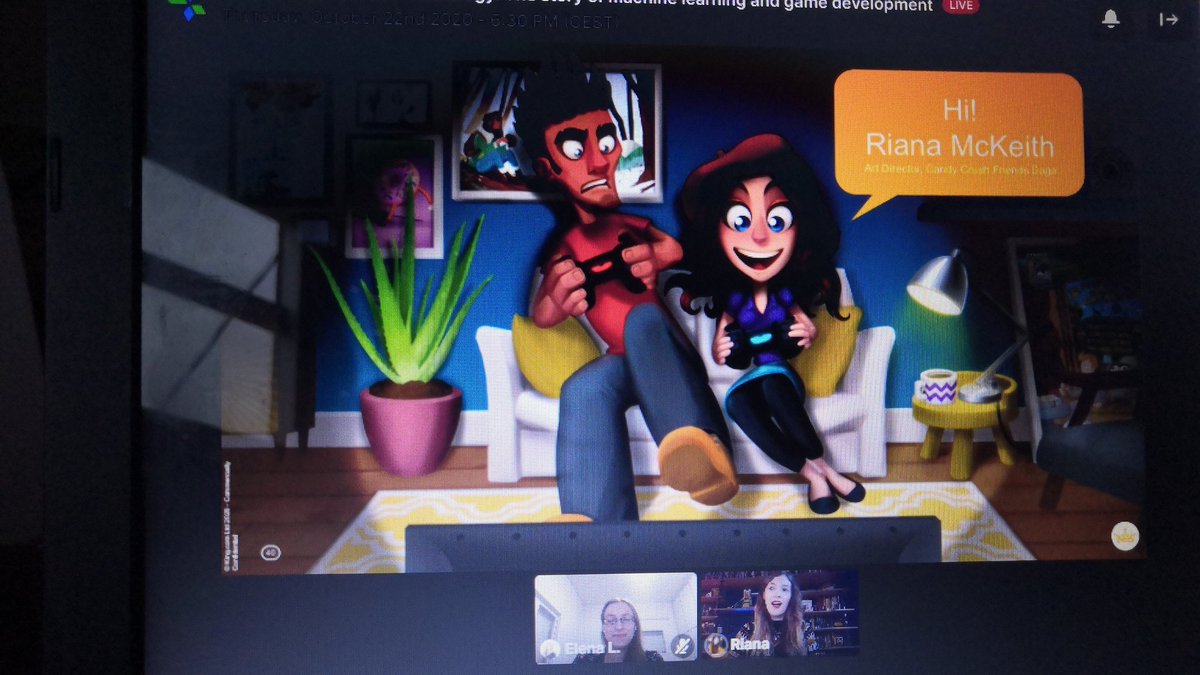Click the 'Art Director, Candy Crush Friends Saga' subtitle
1200x675 pixels.
coord(960,172)
